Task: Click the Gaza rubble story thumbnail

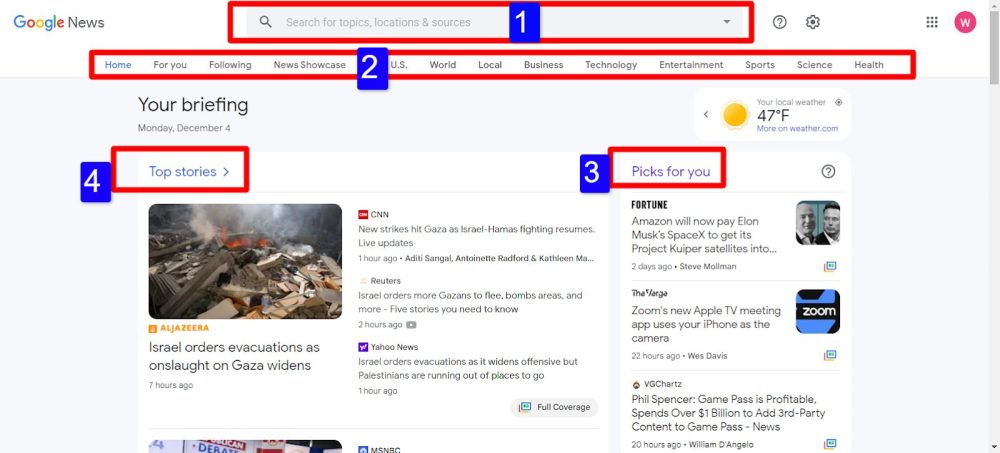Action: click(x=245, y=262)
